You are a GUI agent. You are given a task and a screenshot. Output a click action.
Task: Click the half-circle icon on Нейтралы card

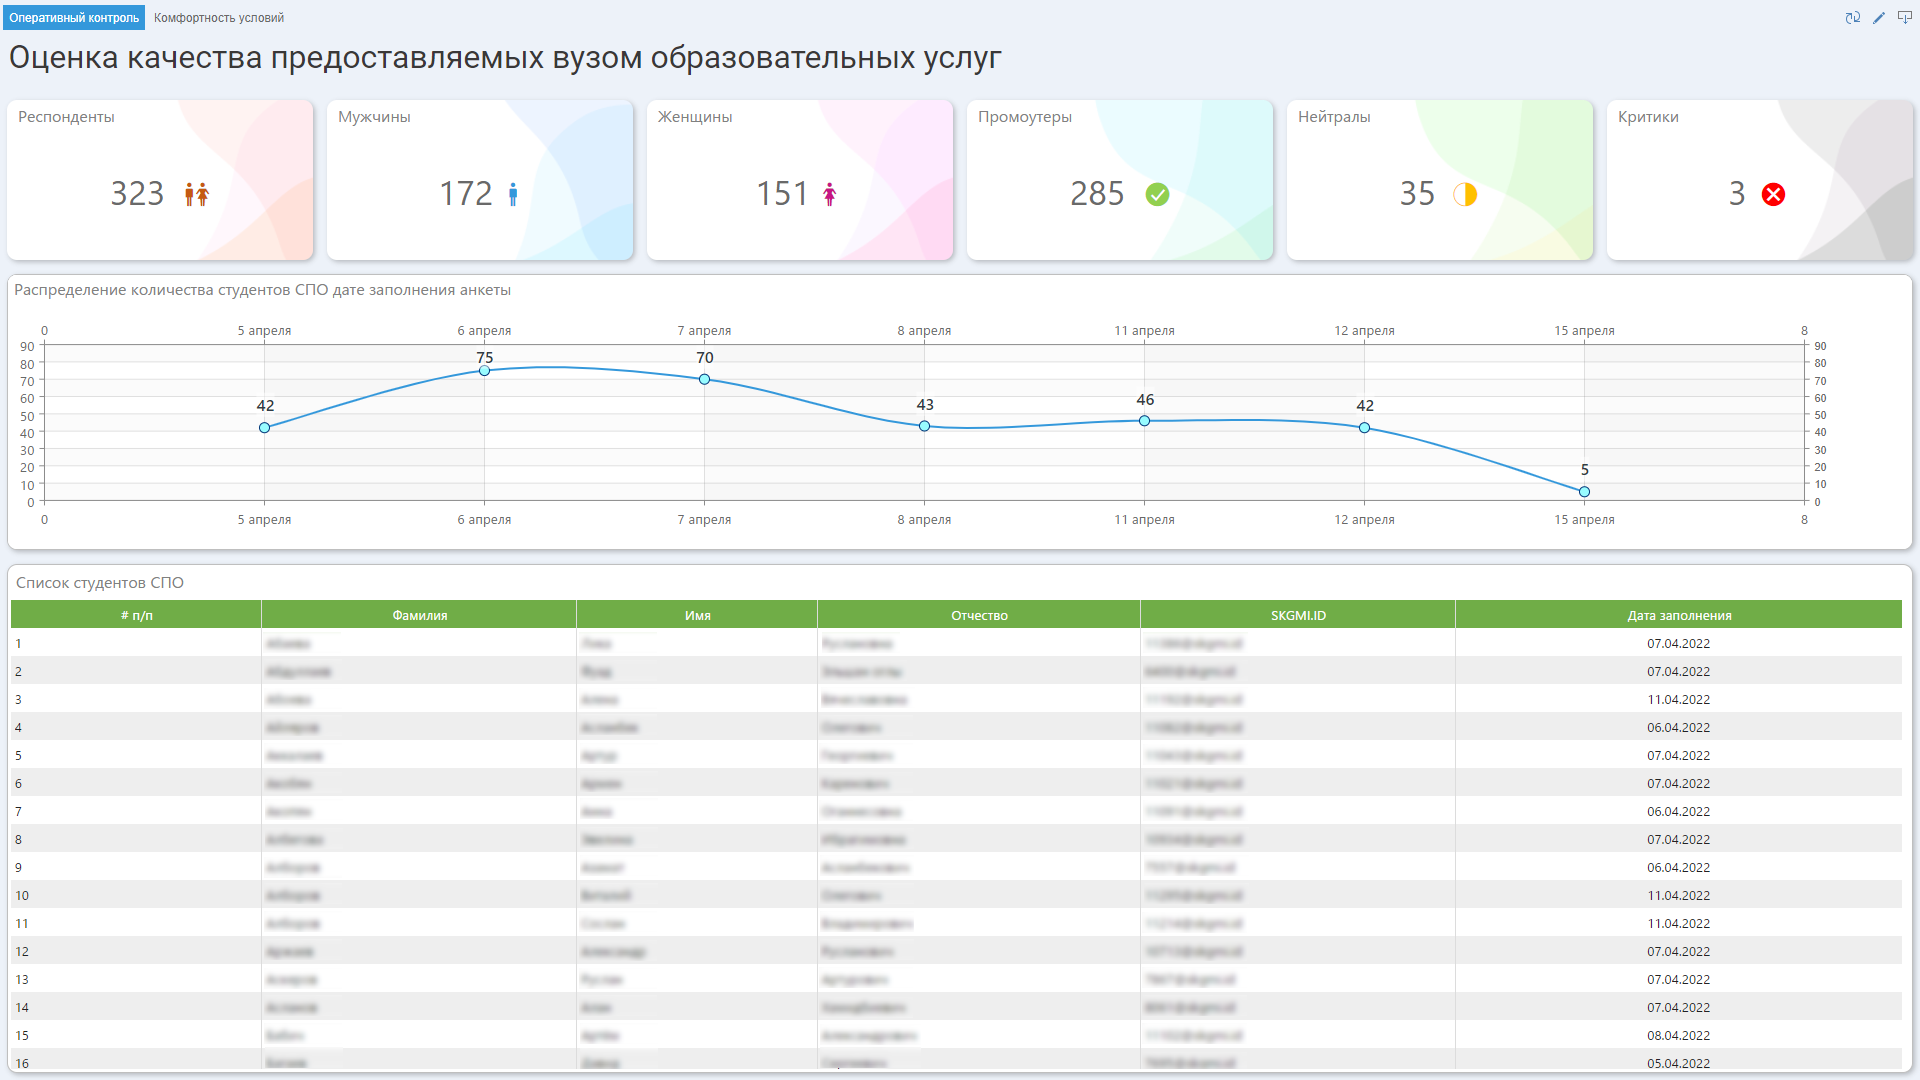pyautogui.click(x=1467, y=195)
